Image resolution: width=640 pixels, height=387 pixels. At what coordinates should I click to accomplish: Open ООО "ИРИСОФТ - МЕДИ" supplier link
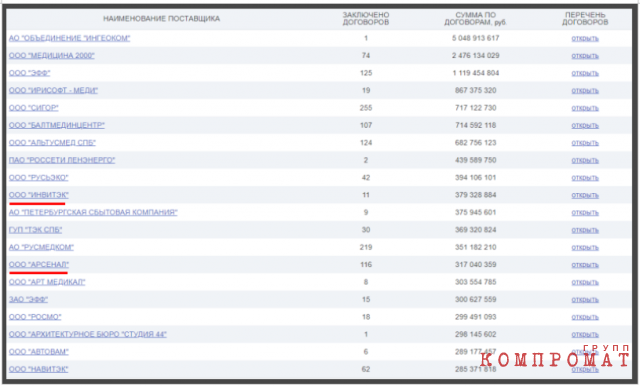53,90
